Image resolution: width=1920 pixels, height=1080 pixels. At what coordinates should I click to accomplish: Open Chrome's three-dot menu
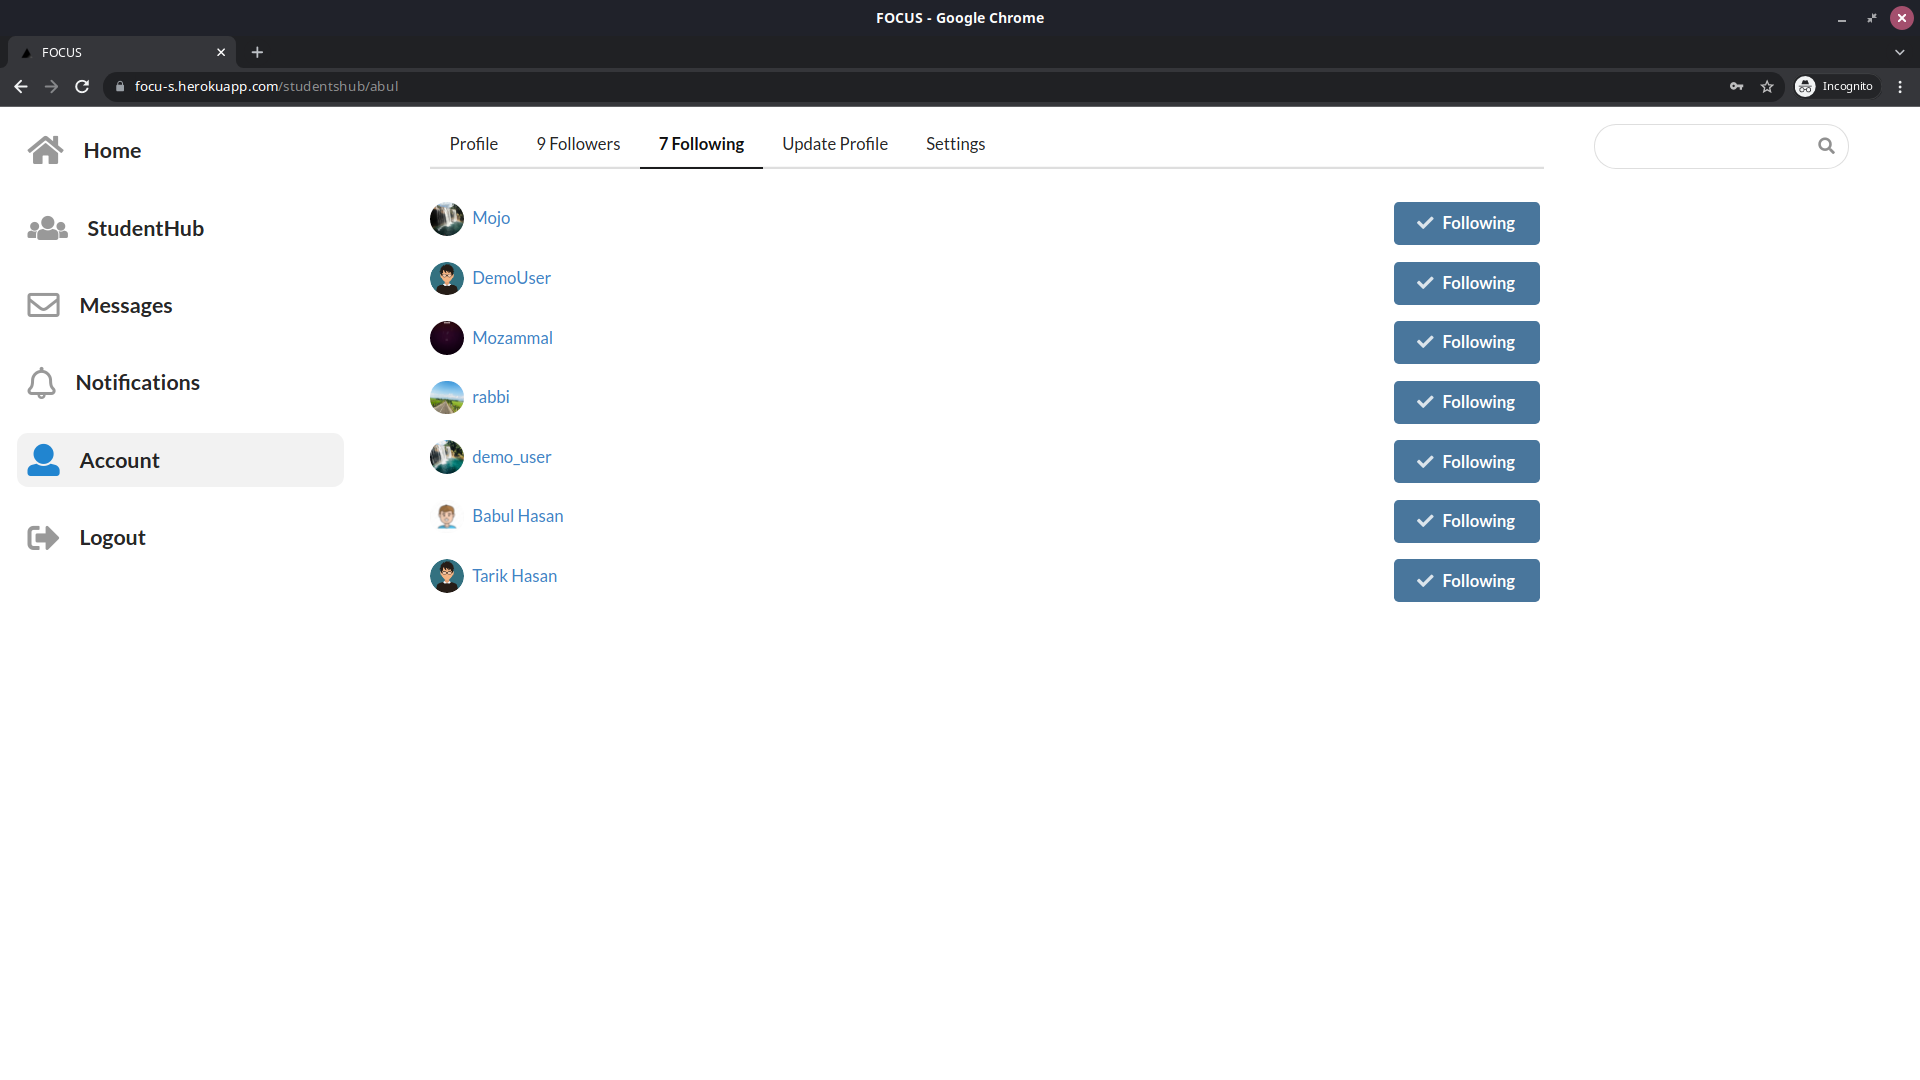tap(1900, 86)
